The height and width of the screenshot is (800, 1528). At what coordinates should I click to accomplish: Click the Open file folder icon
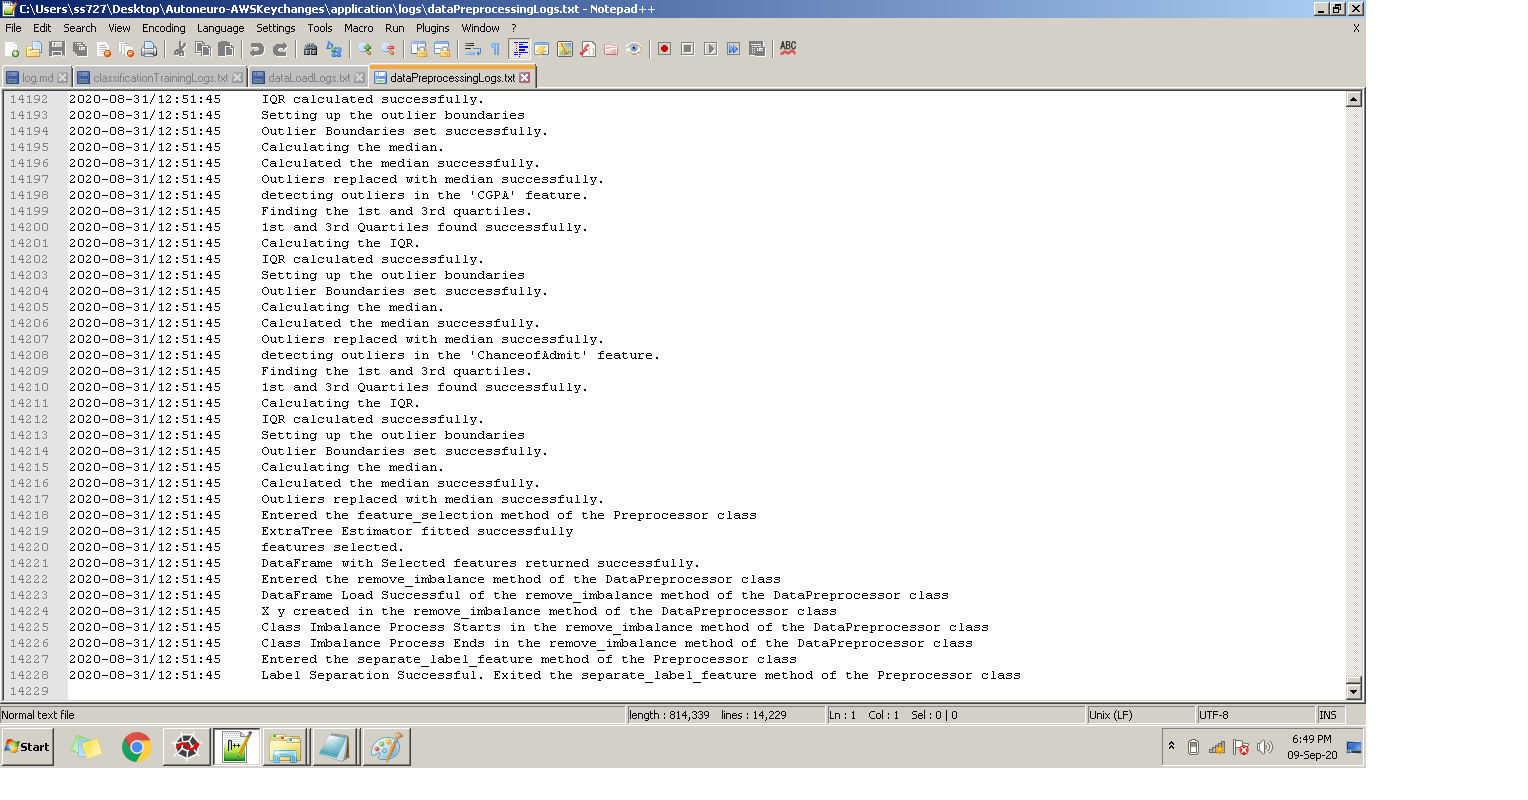[x=34, y=49]
